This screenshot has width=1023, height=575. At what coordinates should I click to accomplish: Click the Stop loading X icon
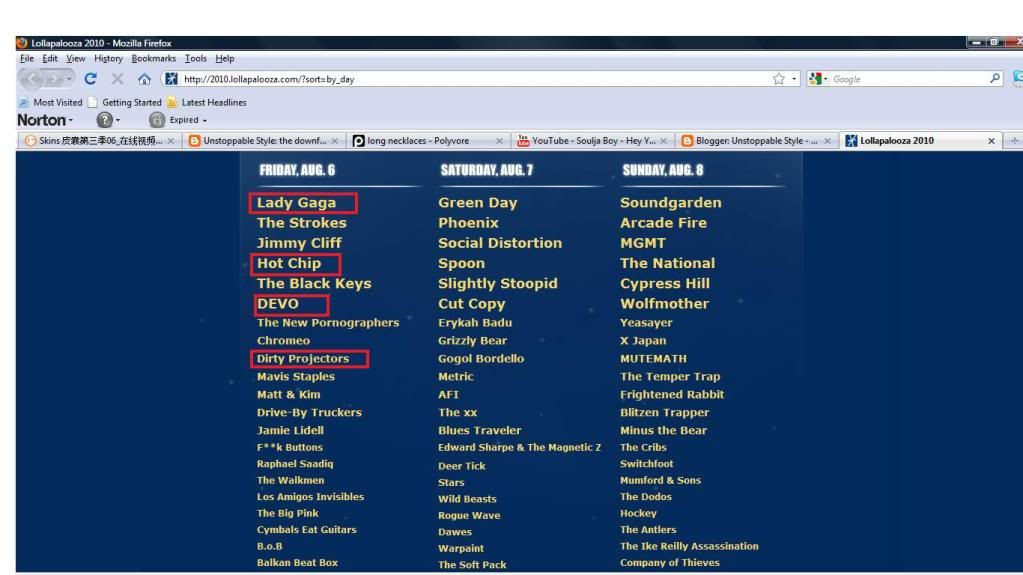[117, 79]
